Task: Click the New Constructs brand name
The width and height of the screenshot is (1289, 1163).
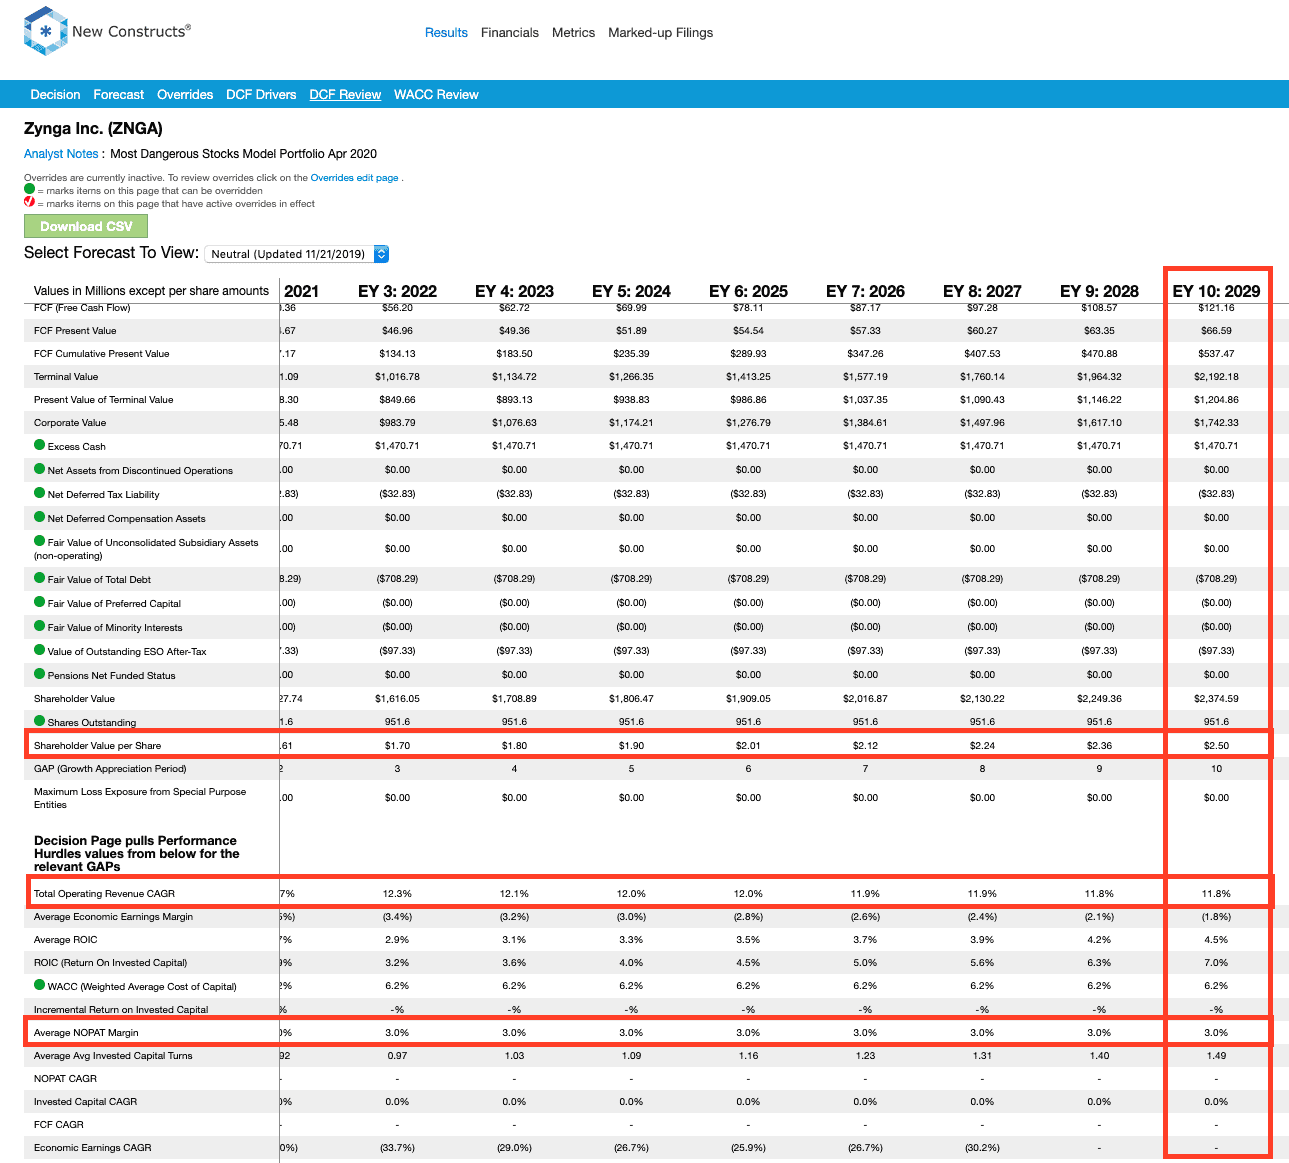Action: coord(131,31)
